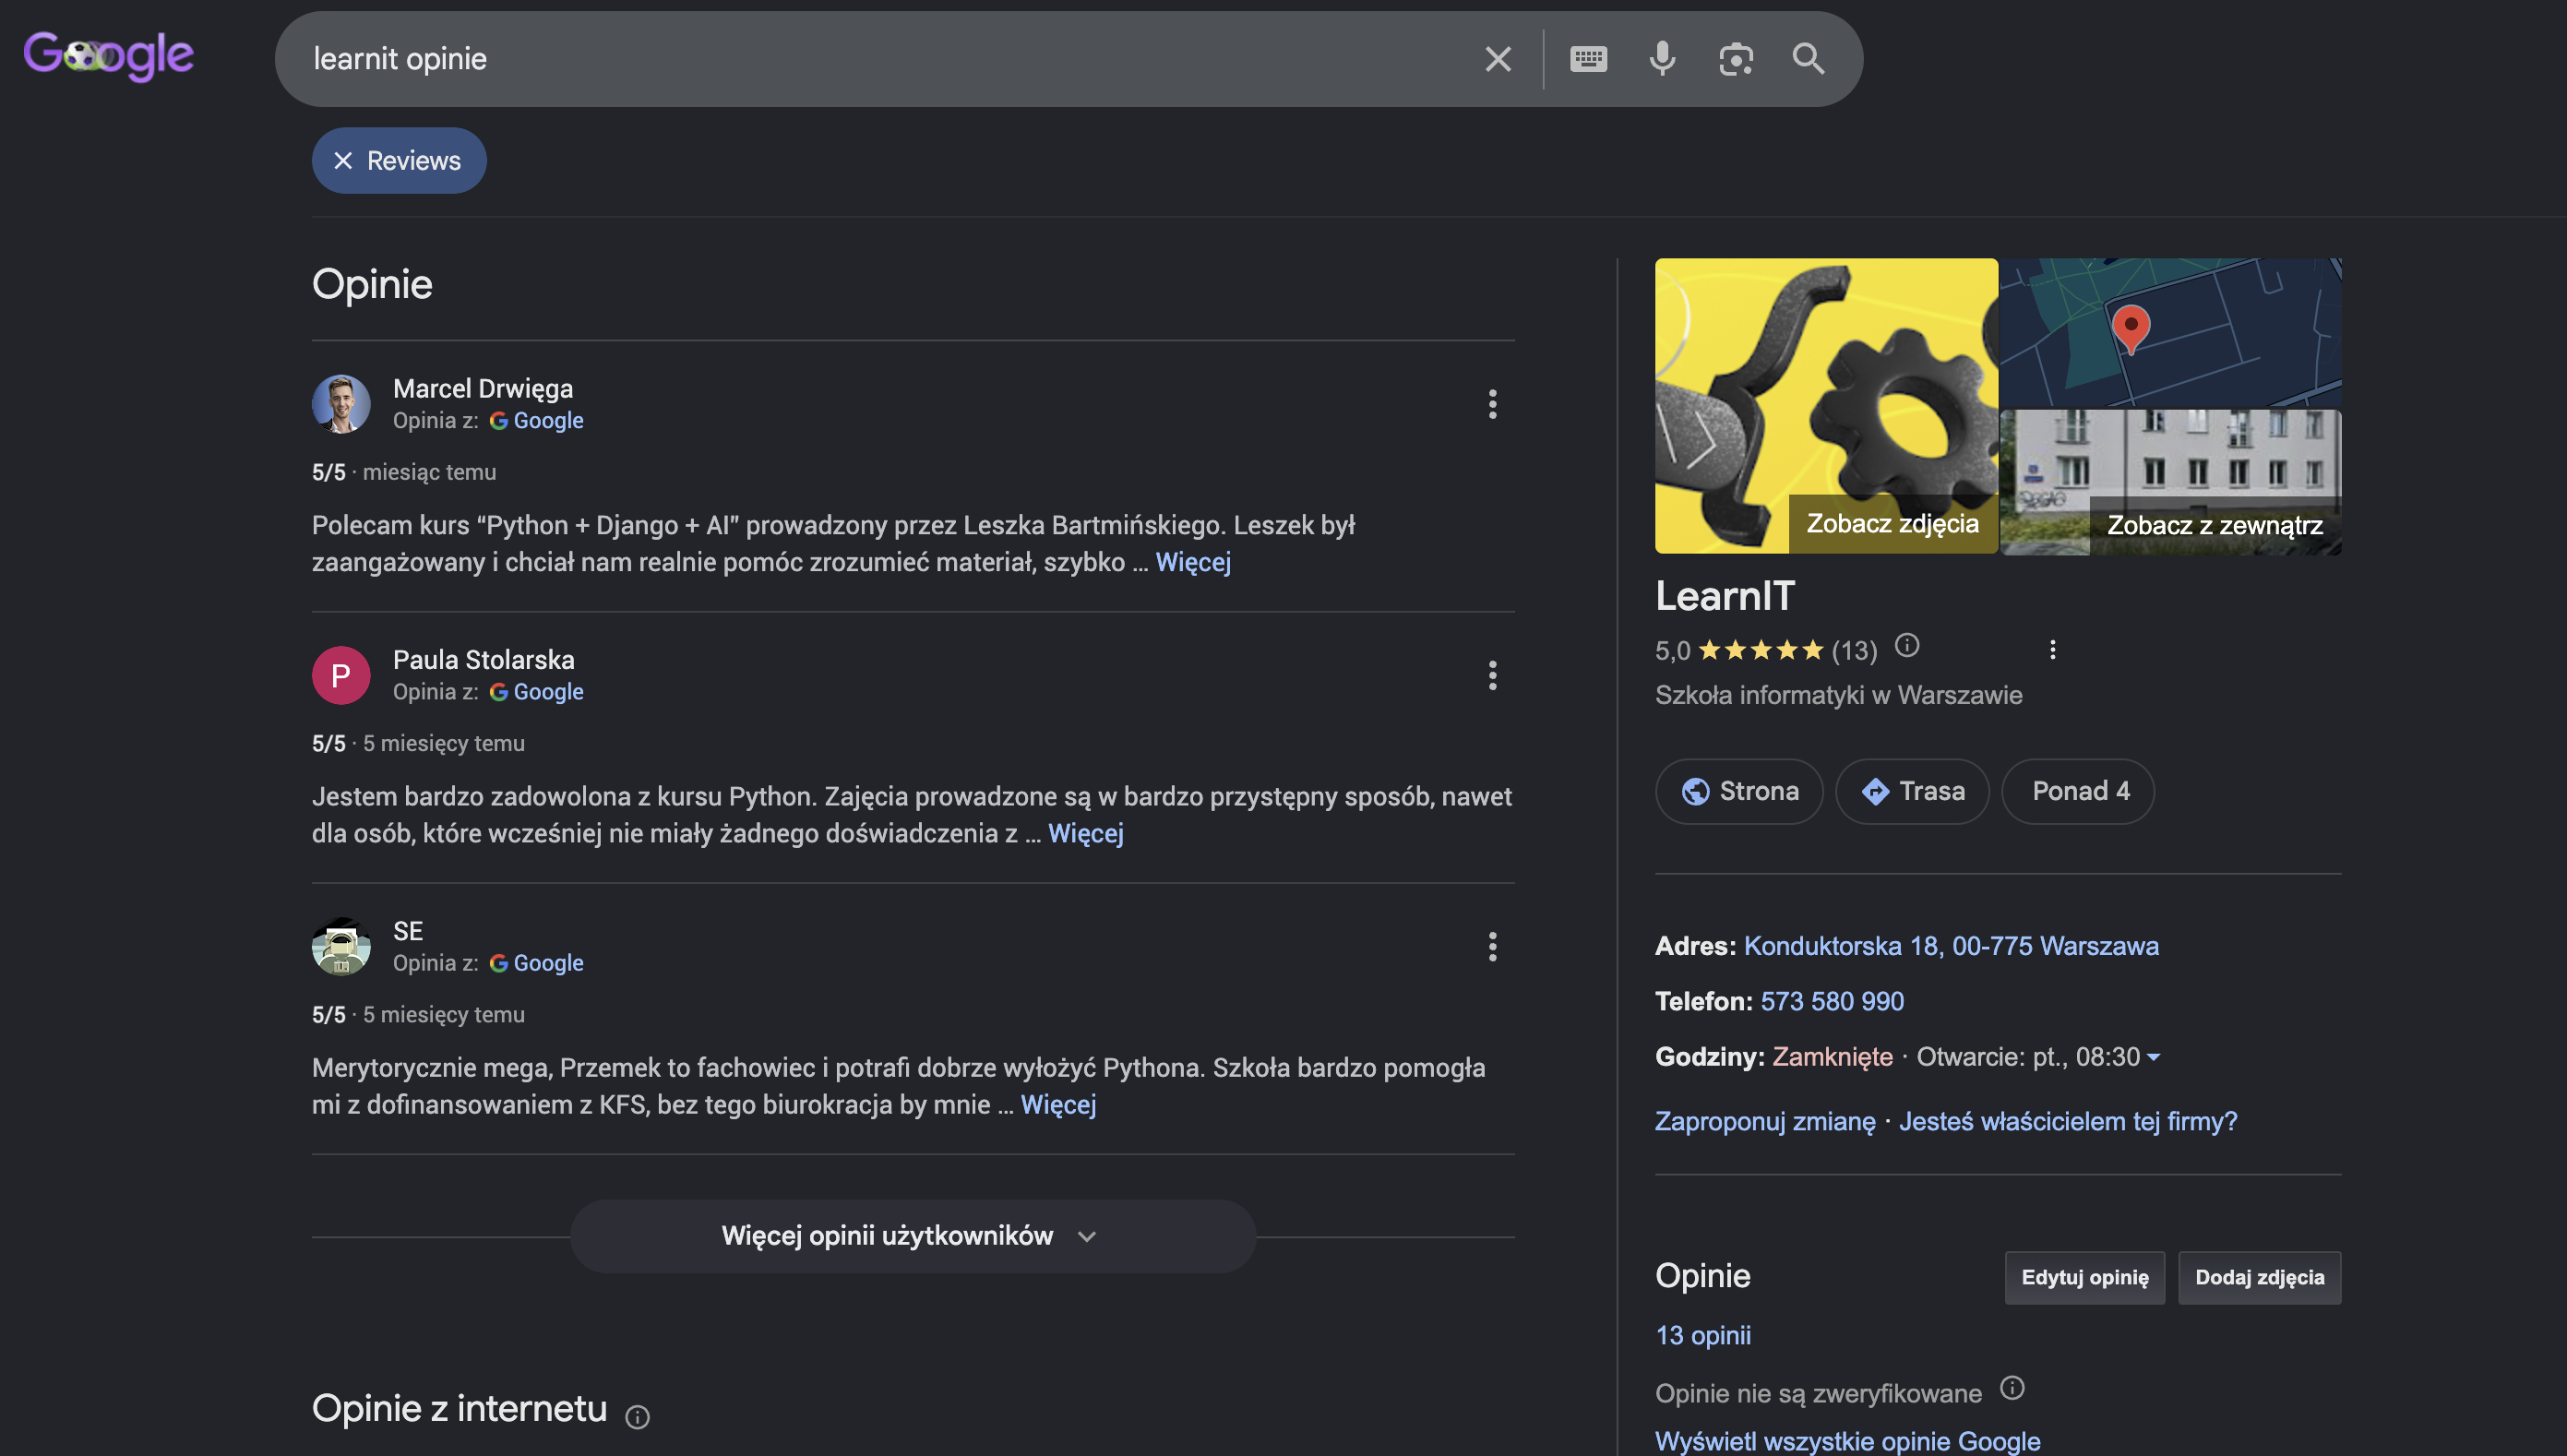Viewport: 2567px width, 1456px height.
Task: Open search by image camera icon
Action: (1736, 59)
